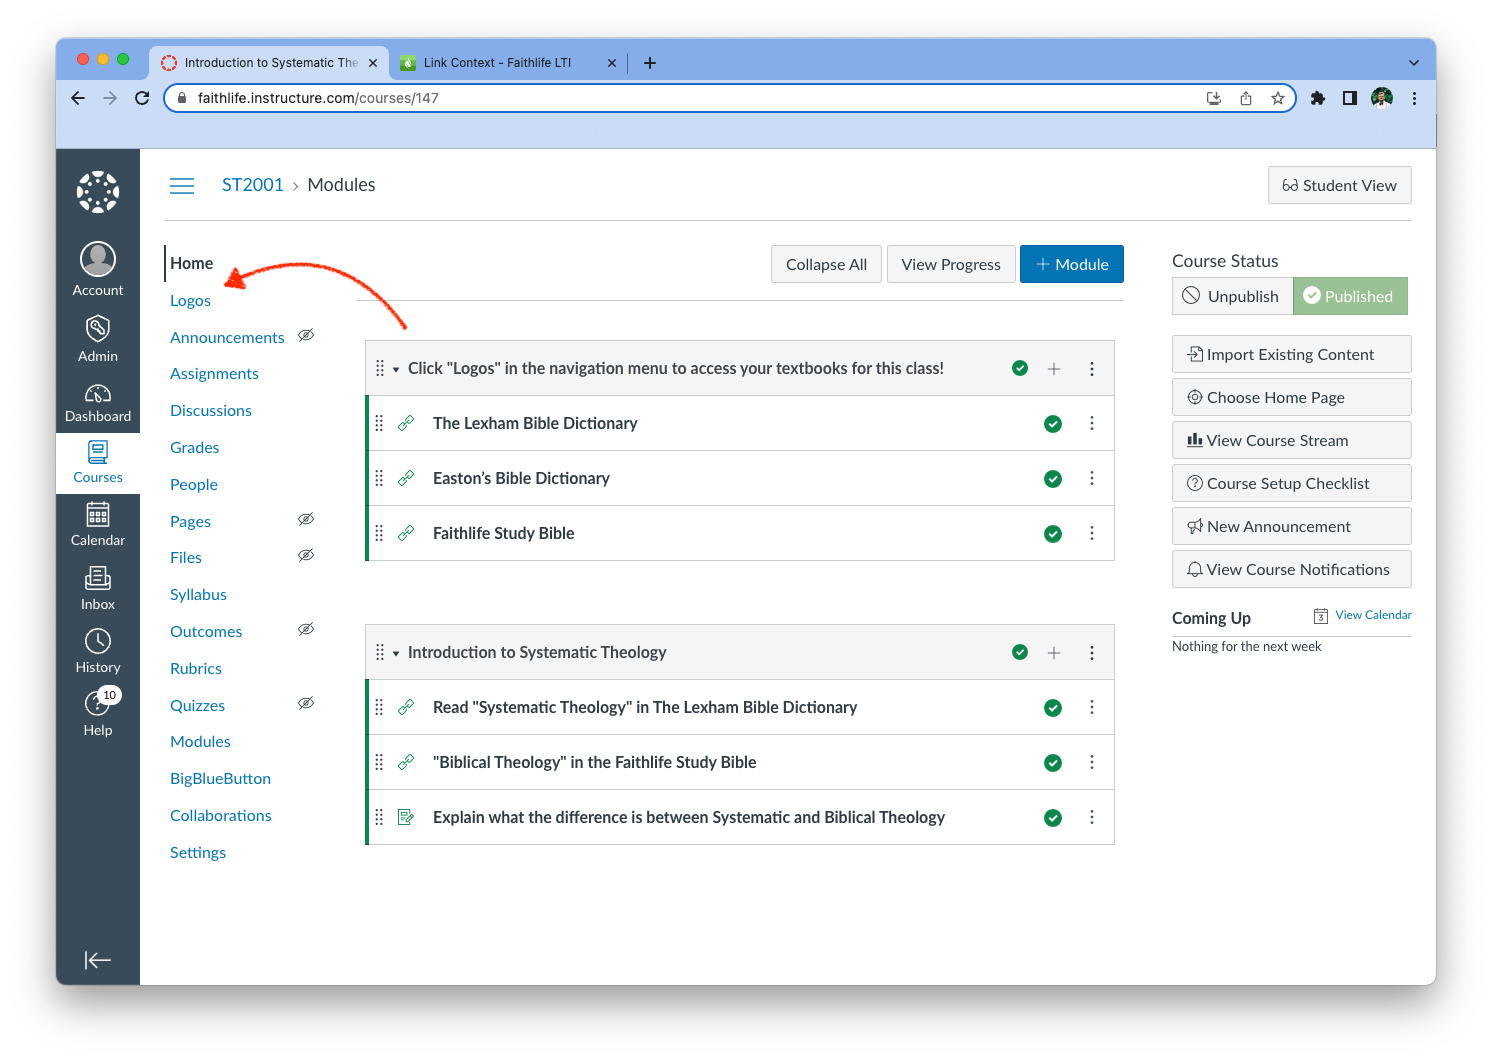The height and width of the screenshot is (1059, 1492).
Task: Collapse the Introduction to Systematic Theology module
Action: 396,653
